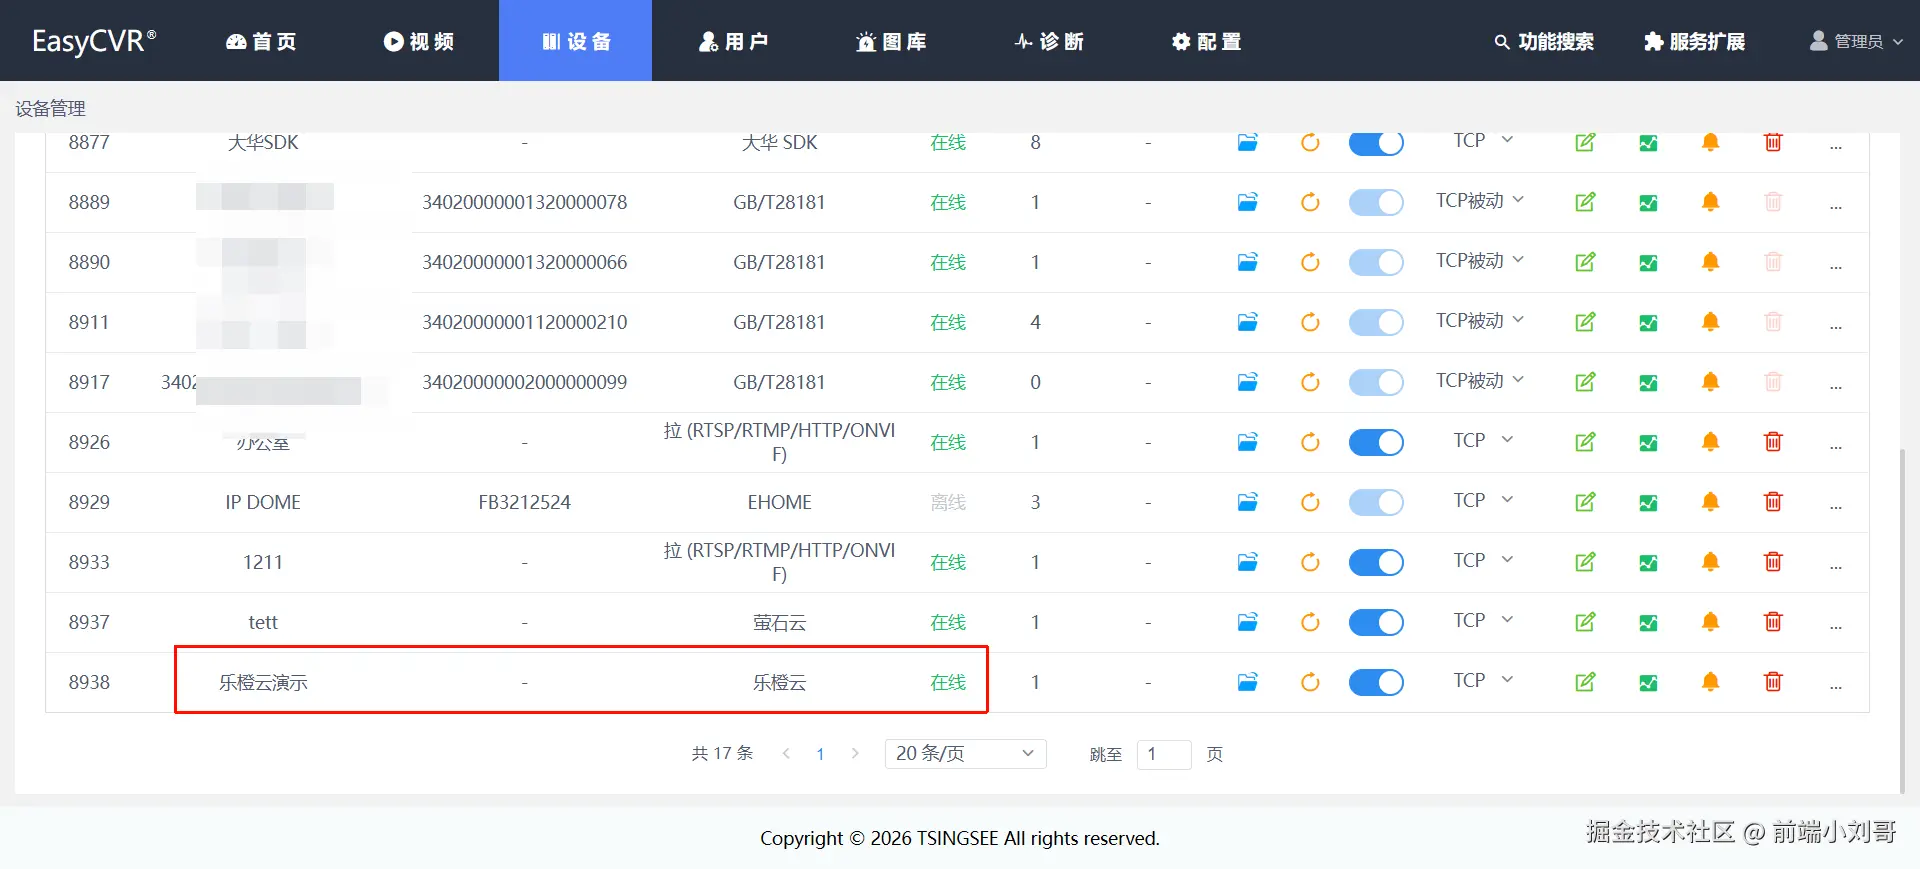Expand the 管理员 account menu
1920x869 pixels.
1856,41
